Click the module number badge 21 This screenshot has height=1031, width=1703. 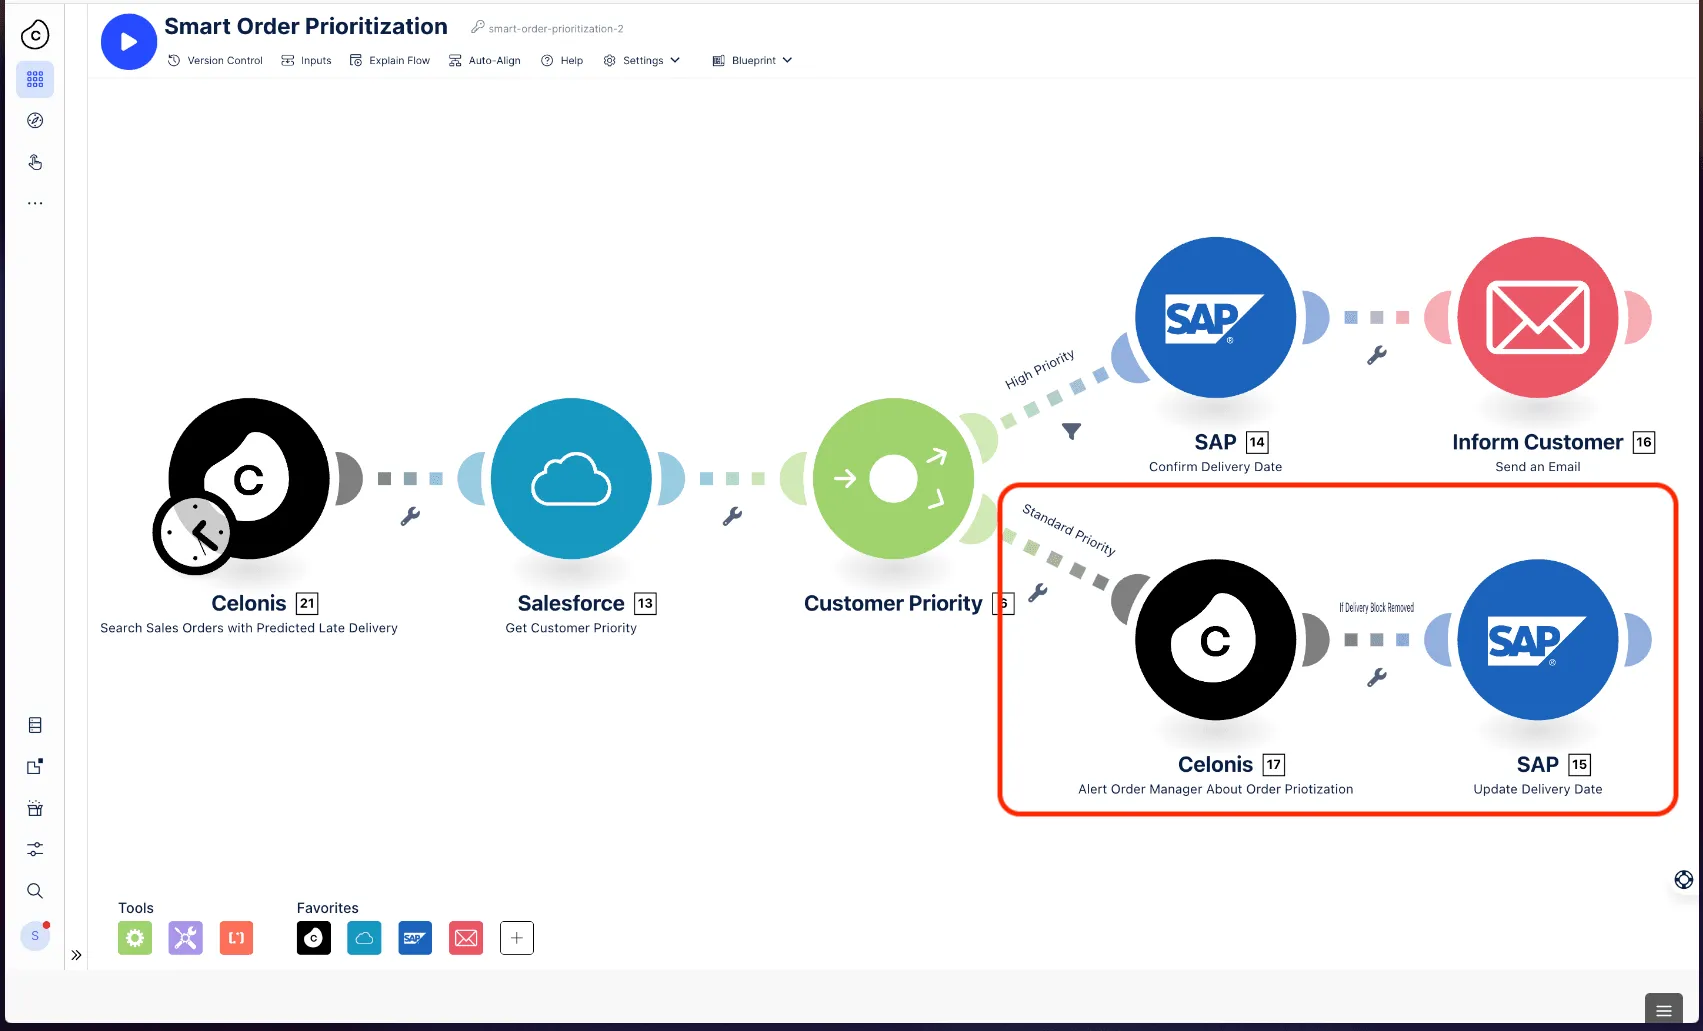(x=307, y=604)
